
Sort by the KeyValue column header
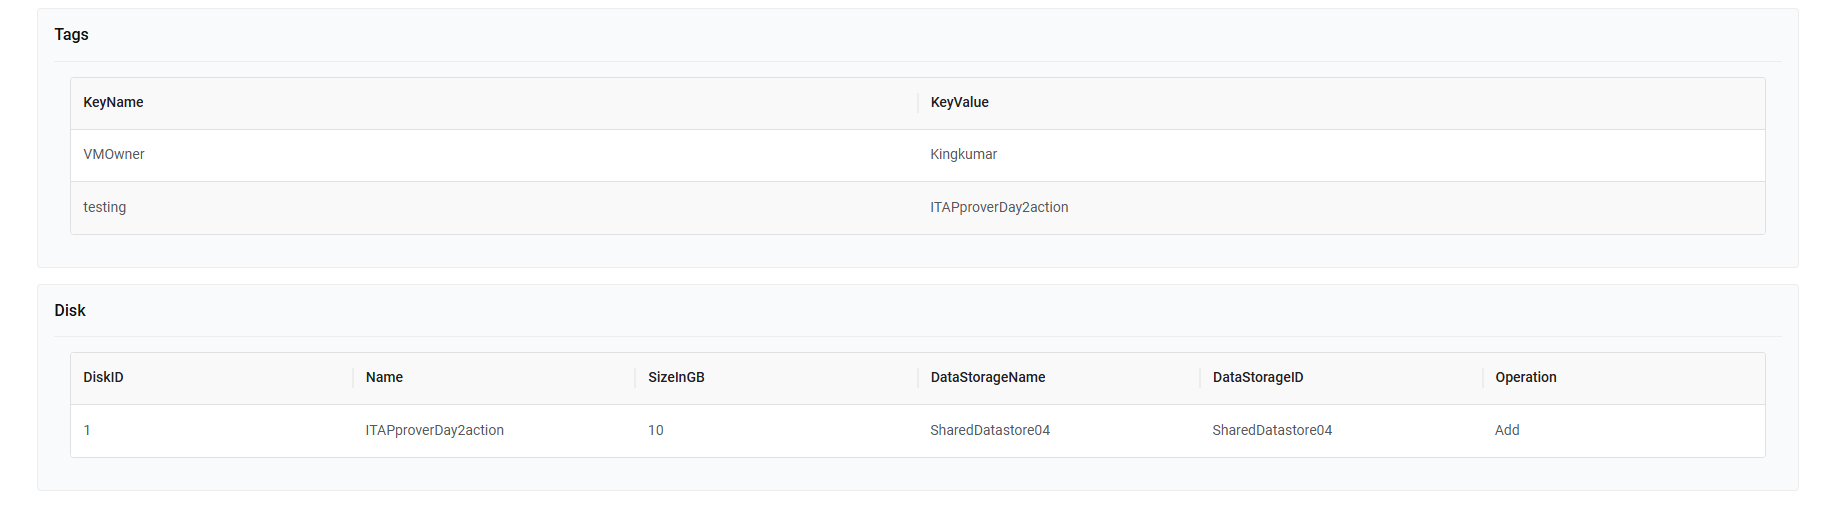(x=959, y=102)
